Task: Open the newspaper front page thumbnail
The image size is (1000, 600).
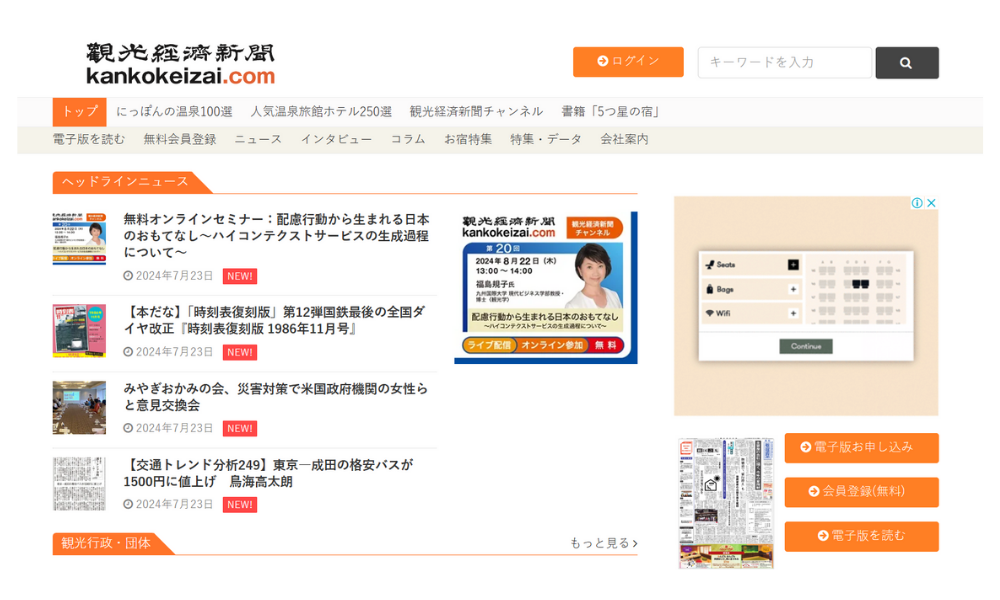Action: [726, 503]
